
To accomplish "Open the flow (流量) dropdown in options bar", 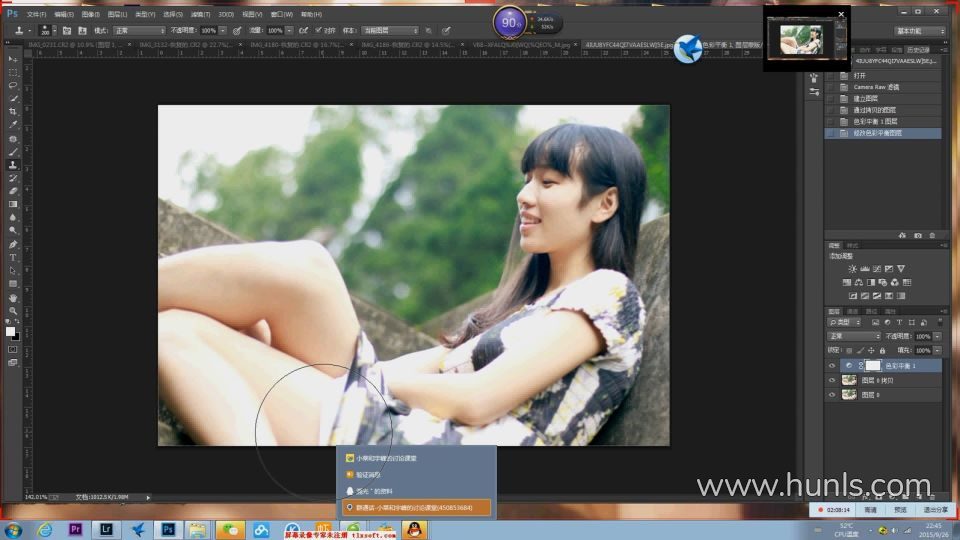I will tap(289, 31).
